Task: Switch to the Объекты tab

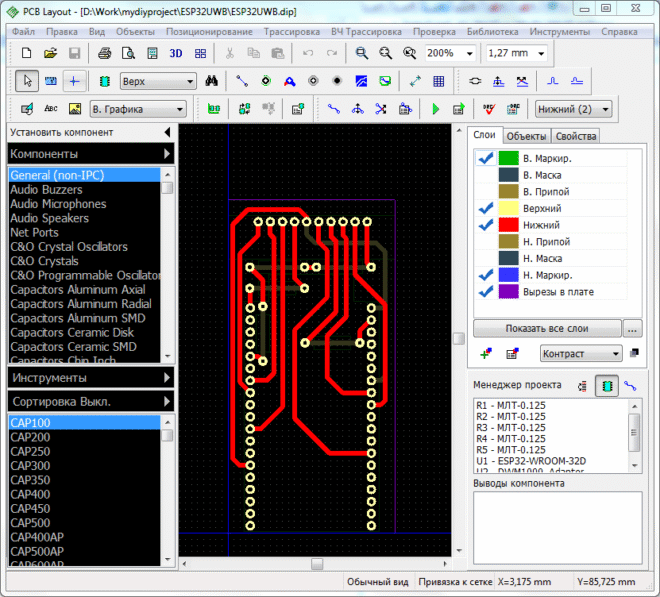Action: 526,136
